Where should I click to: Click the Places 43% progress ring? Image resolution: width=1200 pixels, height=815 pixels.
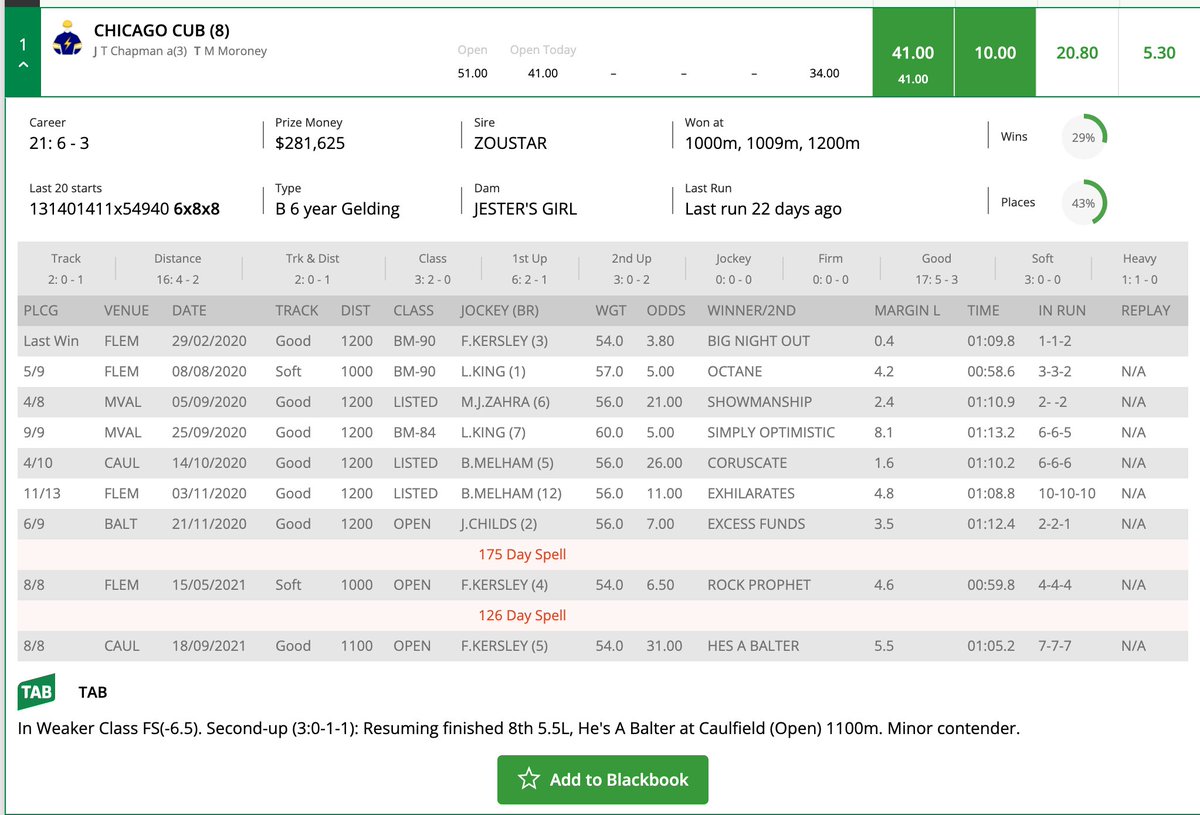point(1083,202)
